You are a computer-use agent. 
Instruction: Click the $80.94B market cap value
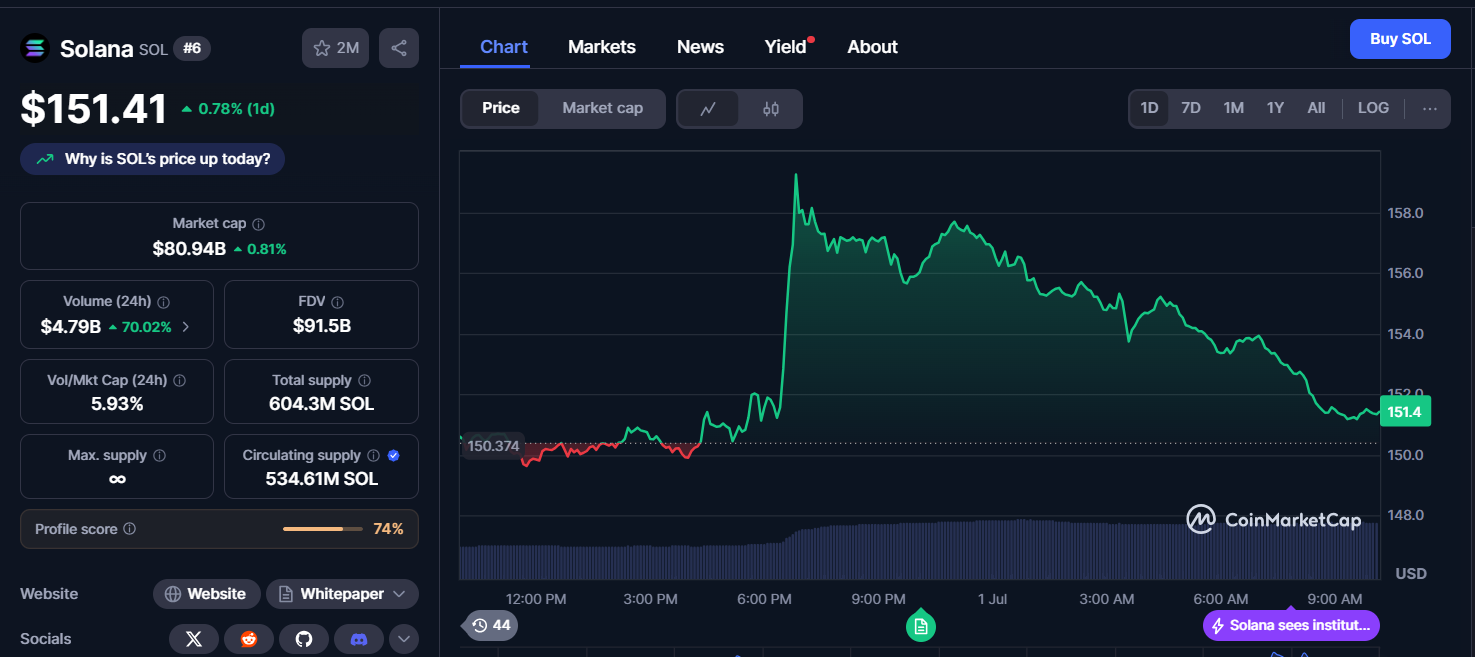pos(189,249)
